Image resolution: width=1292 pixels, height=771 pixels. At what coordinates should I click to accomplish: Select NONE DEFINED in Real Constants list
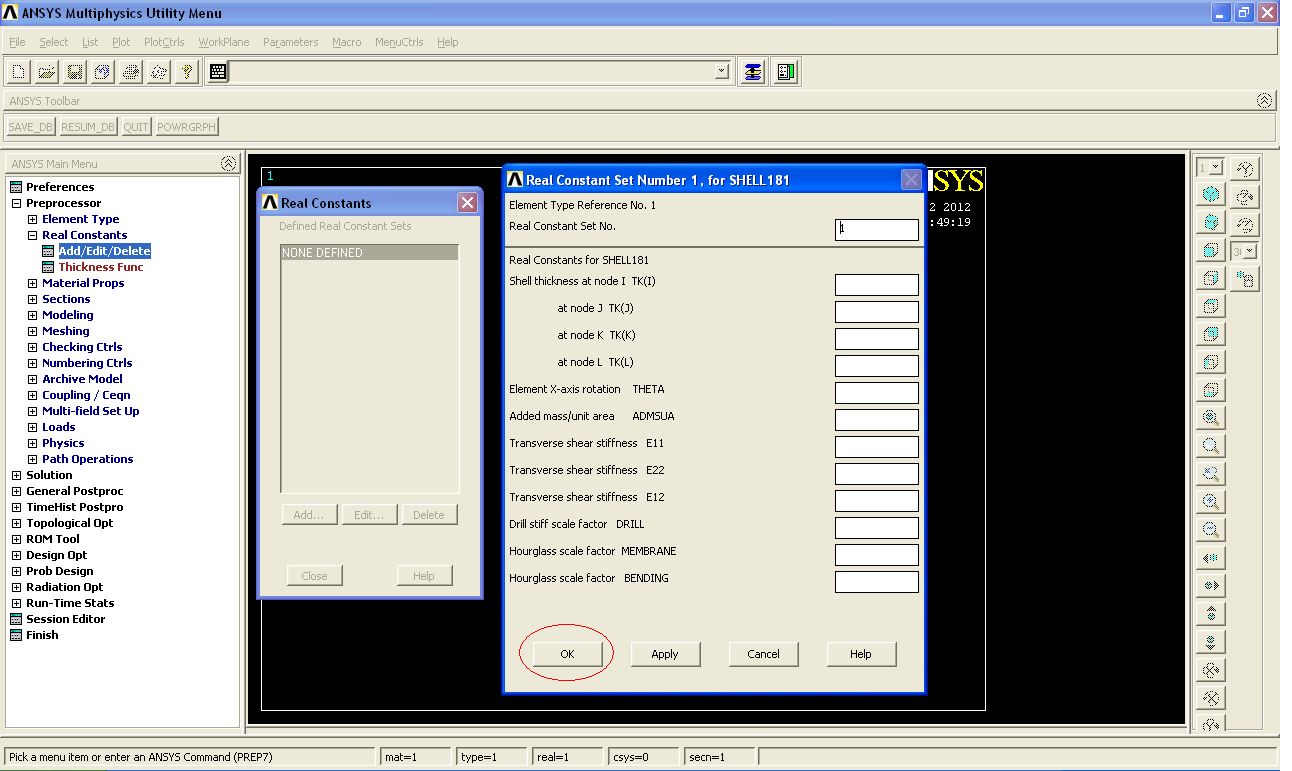pos(369,253)
